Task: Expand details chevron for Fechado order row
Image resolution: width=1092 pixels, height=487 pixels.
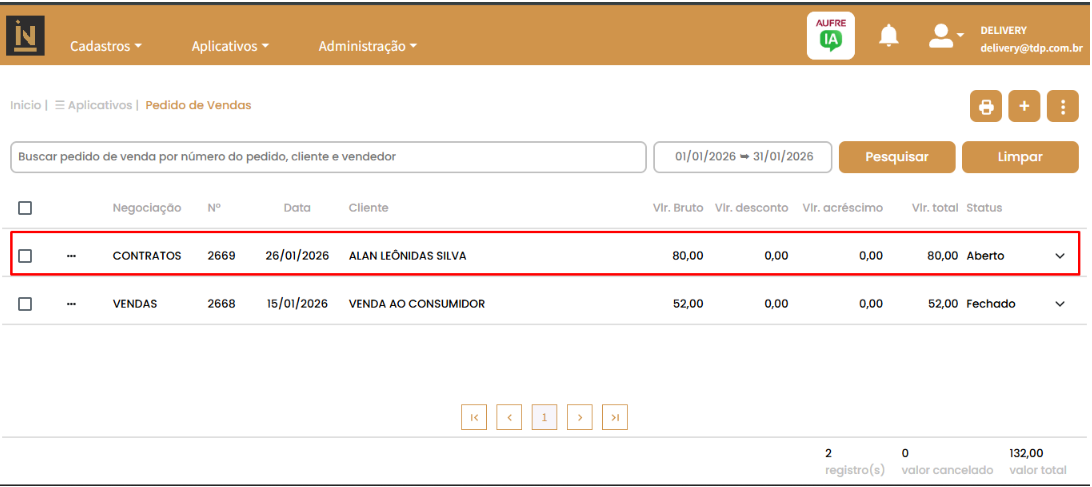Action: point(1060,304)
